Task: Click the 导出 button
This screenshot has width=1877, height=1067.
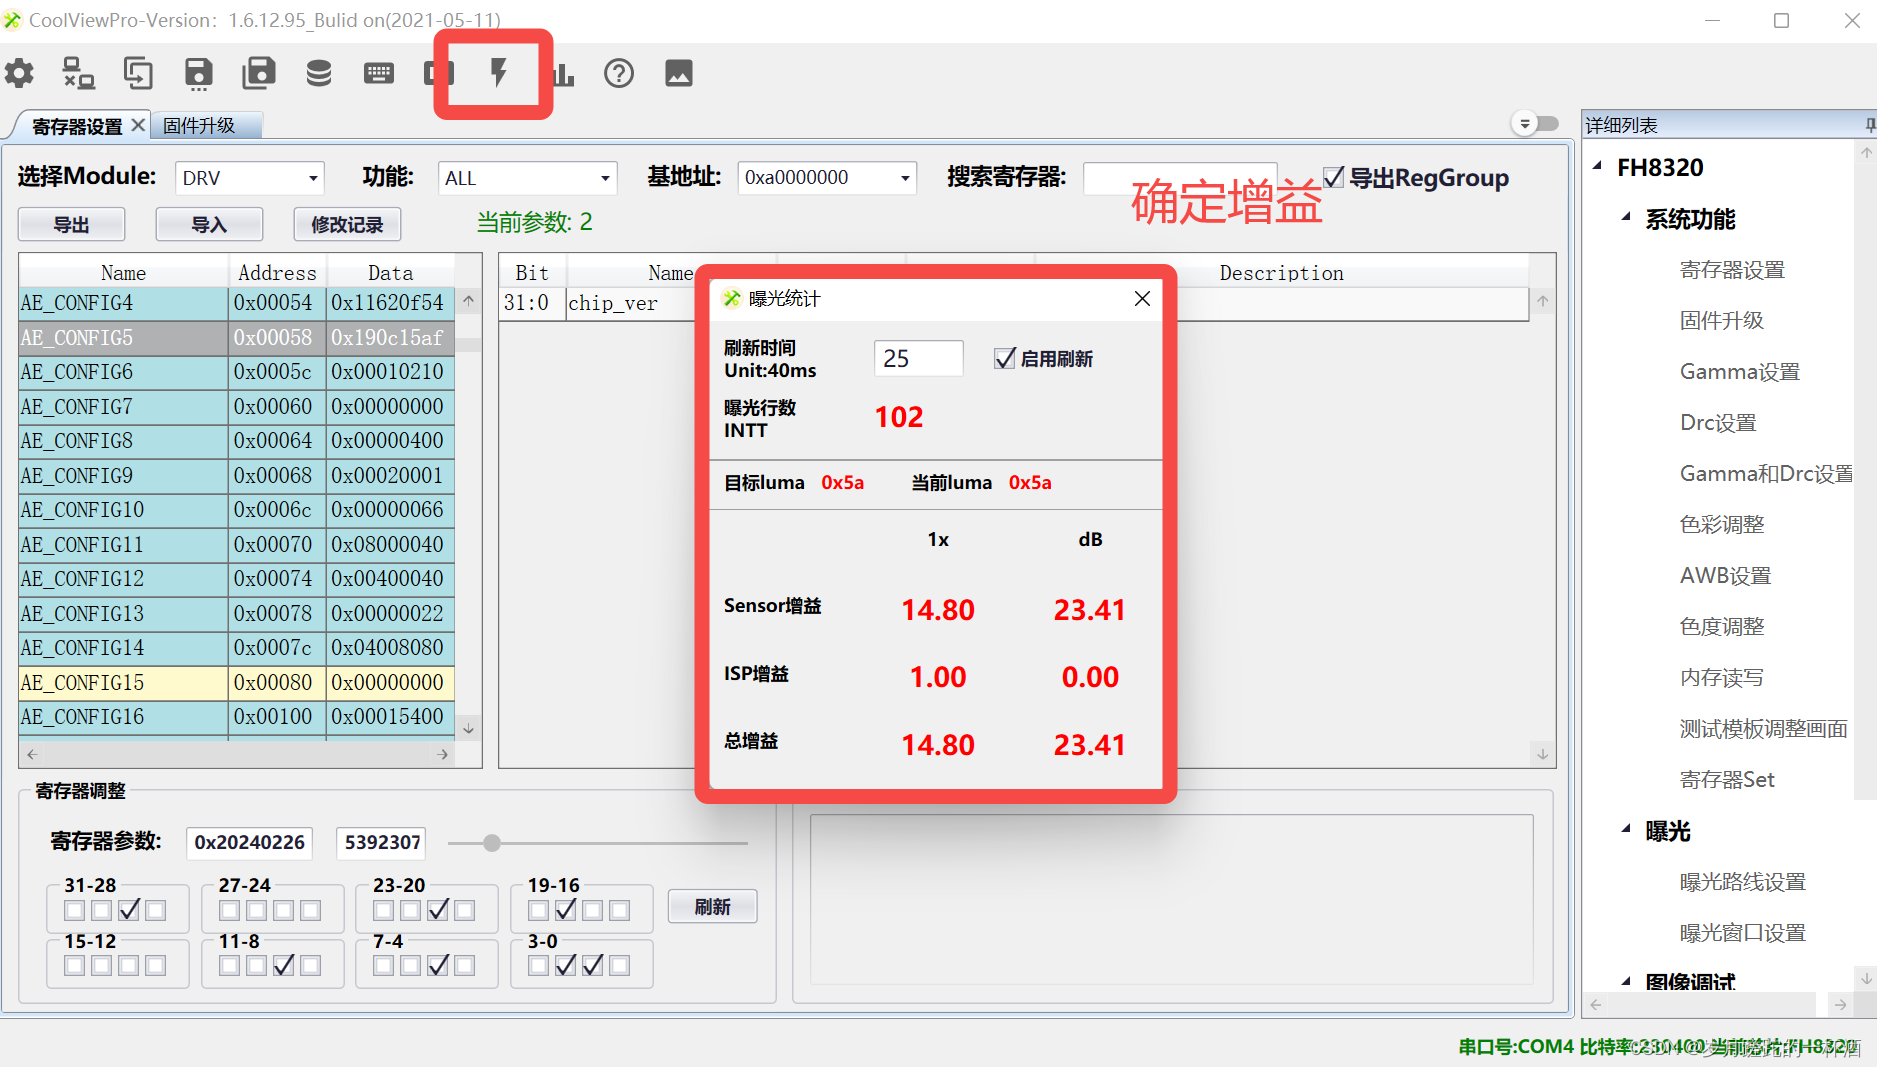Action: click(71, 225)
